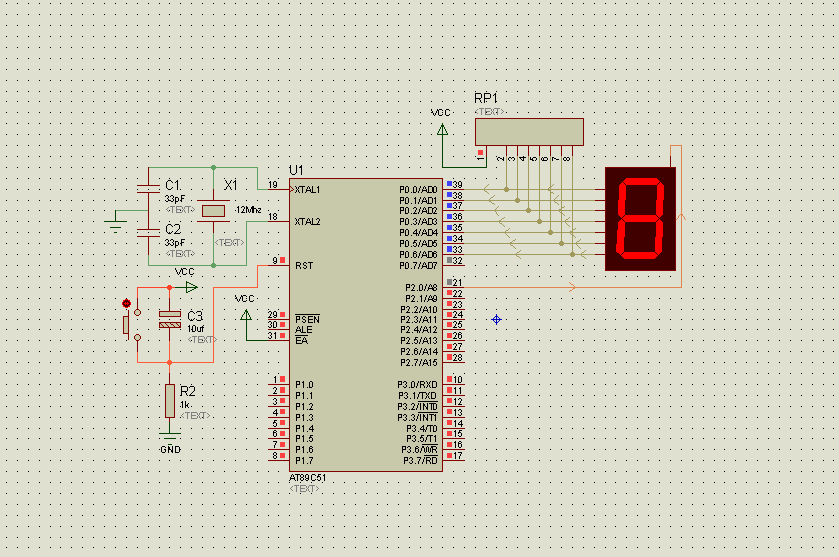Select the RP1 resistor pack body
This screenshot has height=557, width=839.
pyautogui.click(x=529, y=132)
